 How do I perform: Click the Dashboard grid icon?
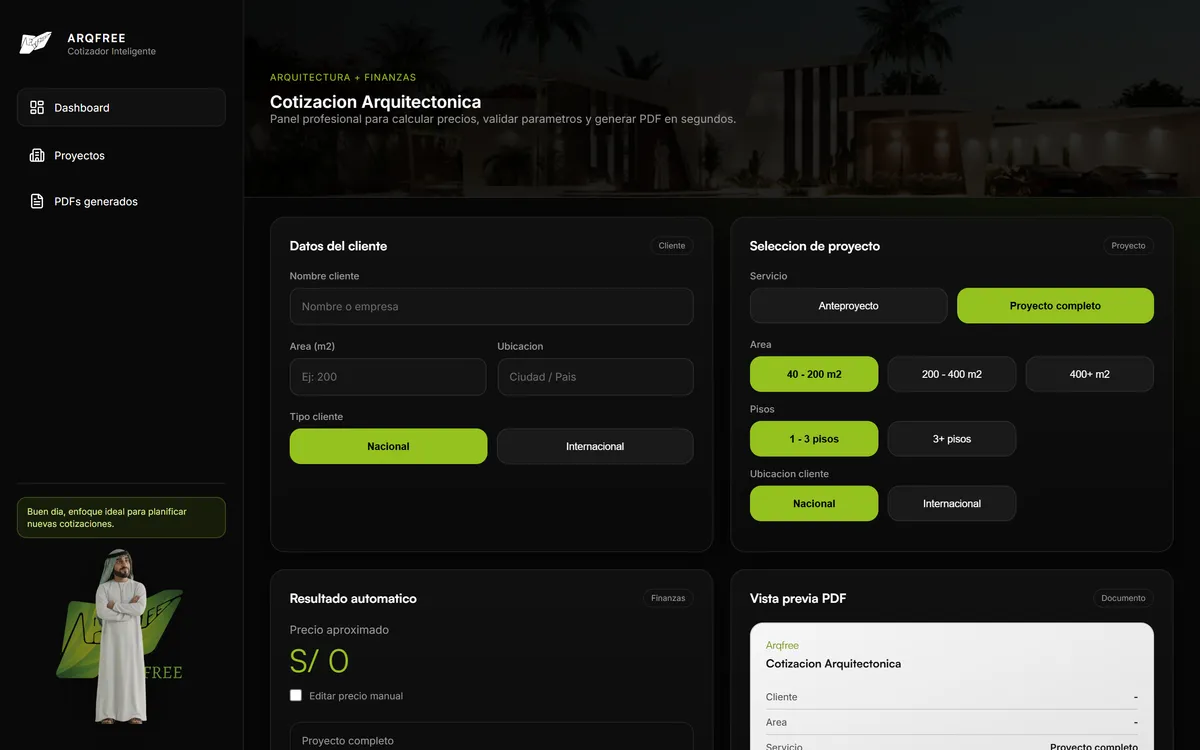click(x=37, y=107)
